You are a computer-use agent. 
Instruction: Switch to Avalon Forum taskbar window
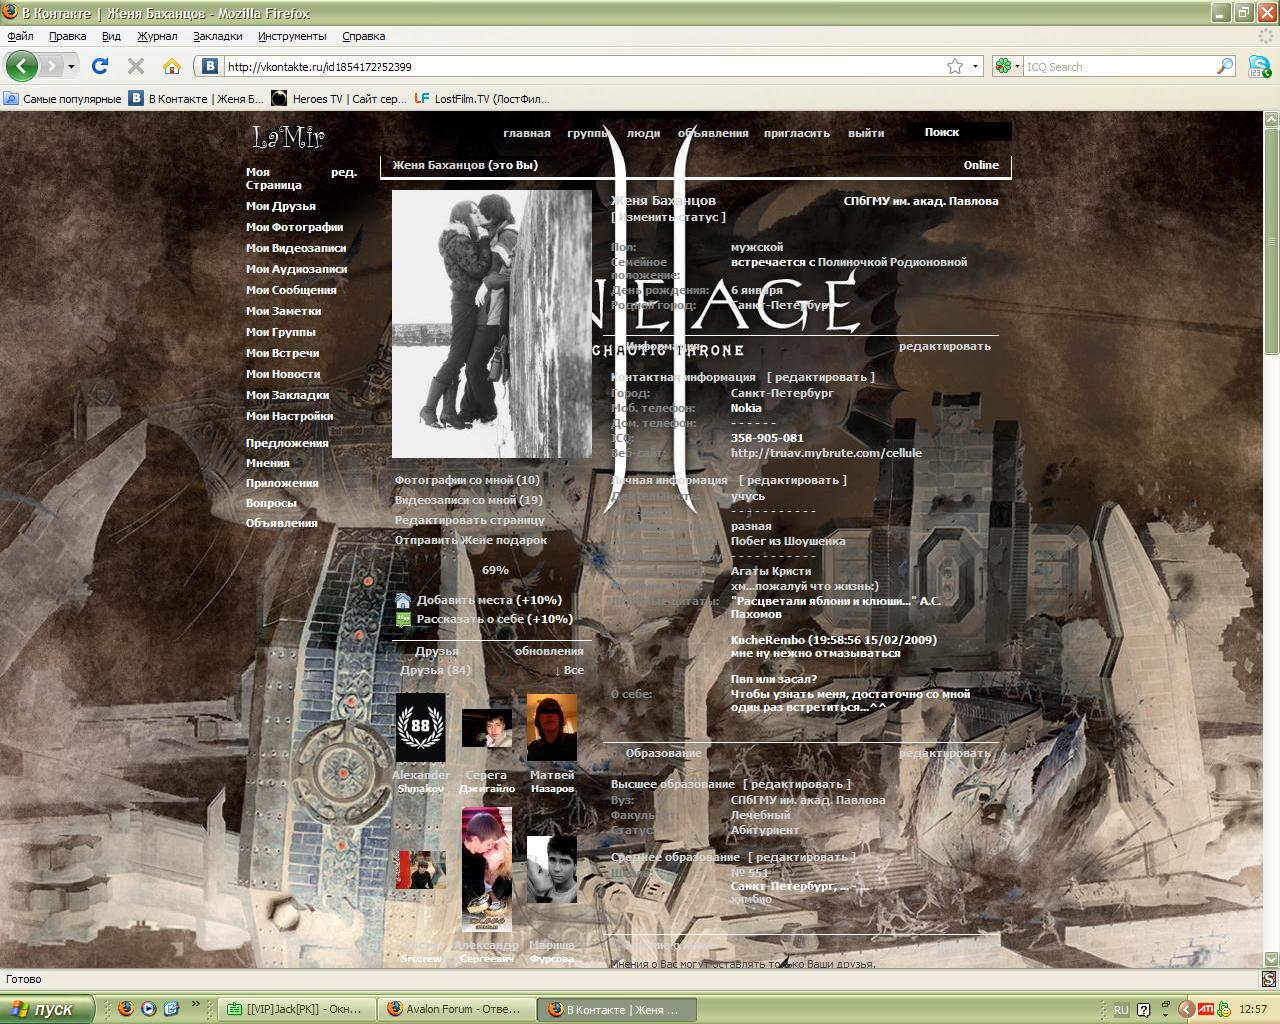[x=457, y=1009]
